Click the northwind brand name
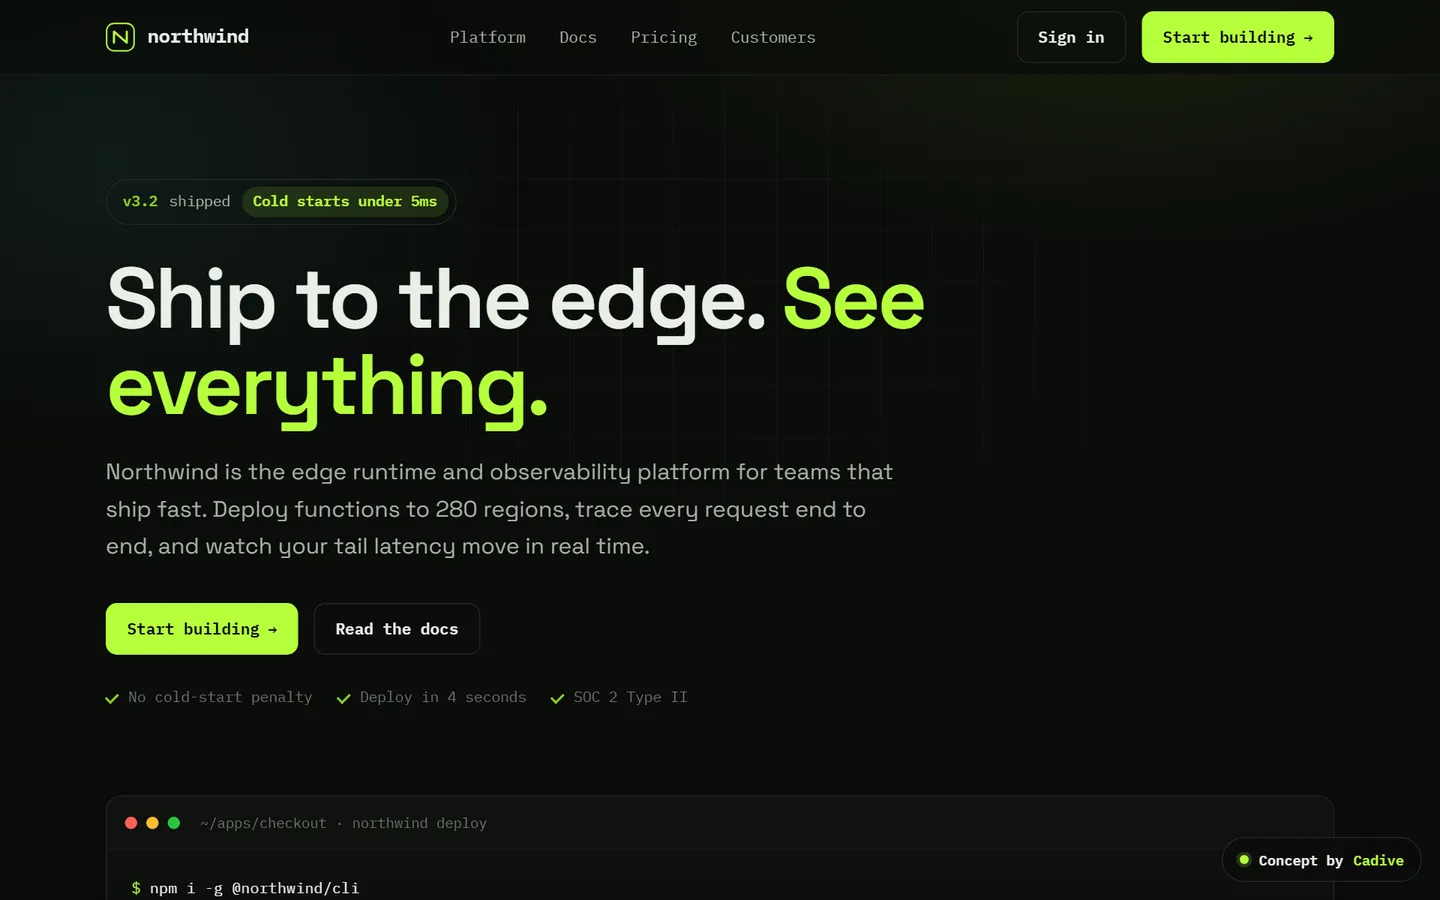 click(198, 37)
